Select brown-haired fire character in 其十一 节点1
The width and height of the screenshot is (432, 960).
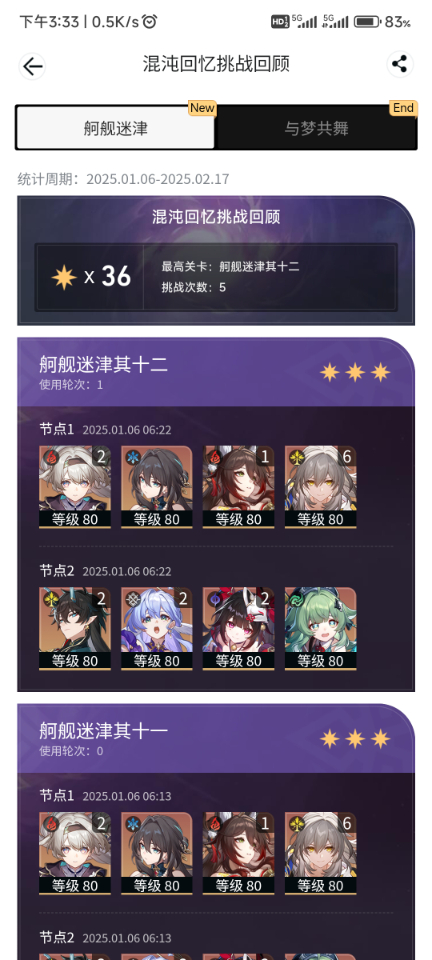click(x=239, y=853)
